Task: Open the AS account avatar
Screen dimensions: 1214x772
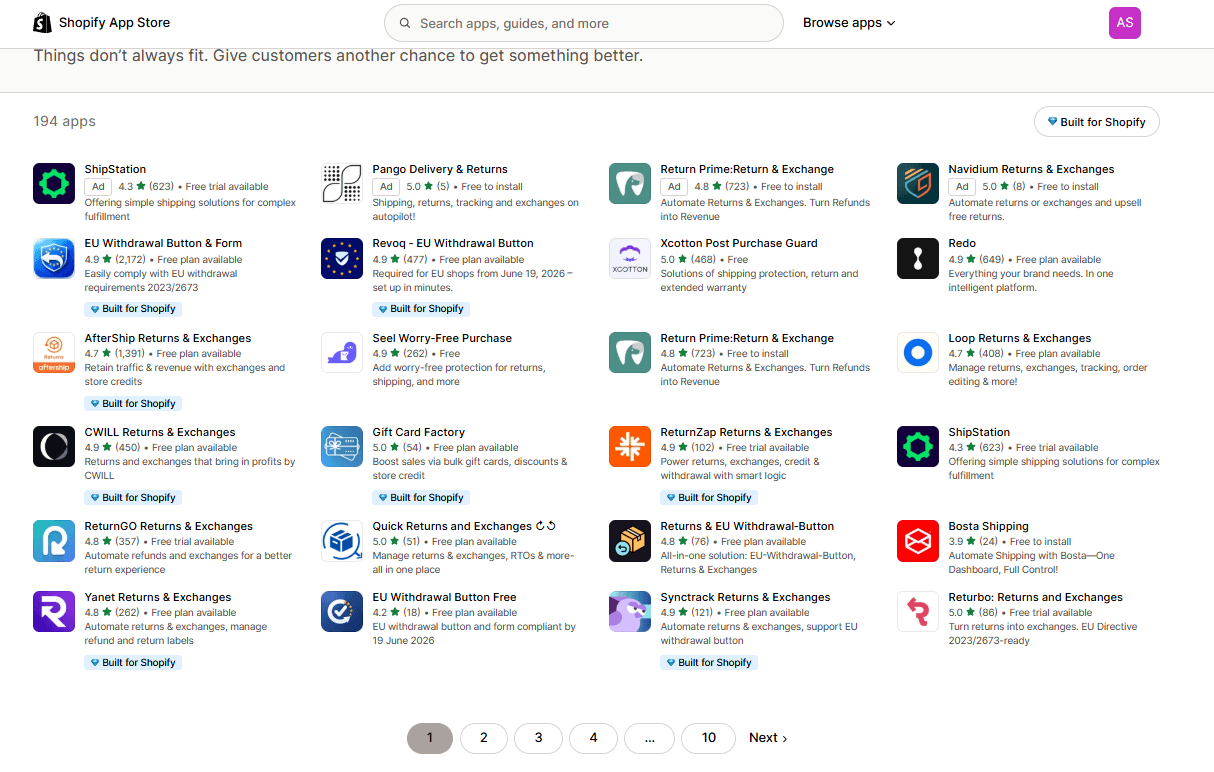Action: (1125, 23)
